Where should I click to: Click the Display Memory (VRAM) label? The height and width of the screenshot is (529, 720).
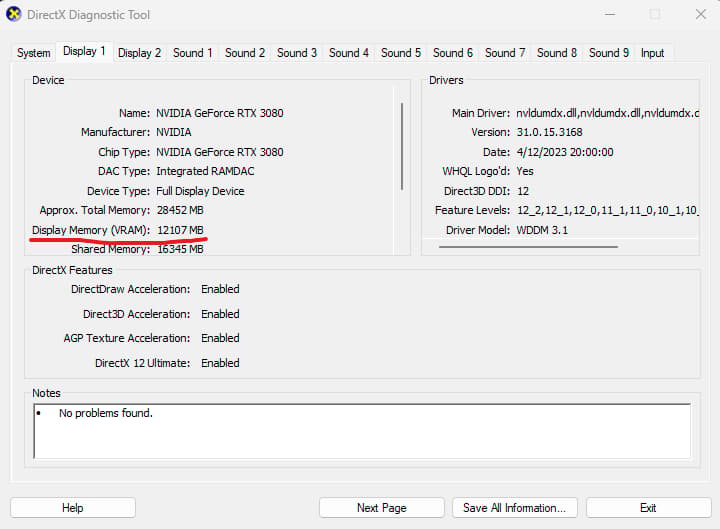pyautogui.click(x=91, y=230)
